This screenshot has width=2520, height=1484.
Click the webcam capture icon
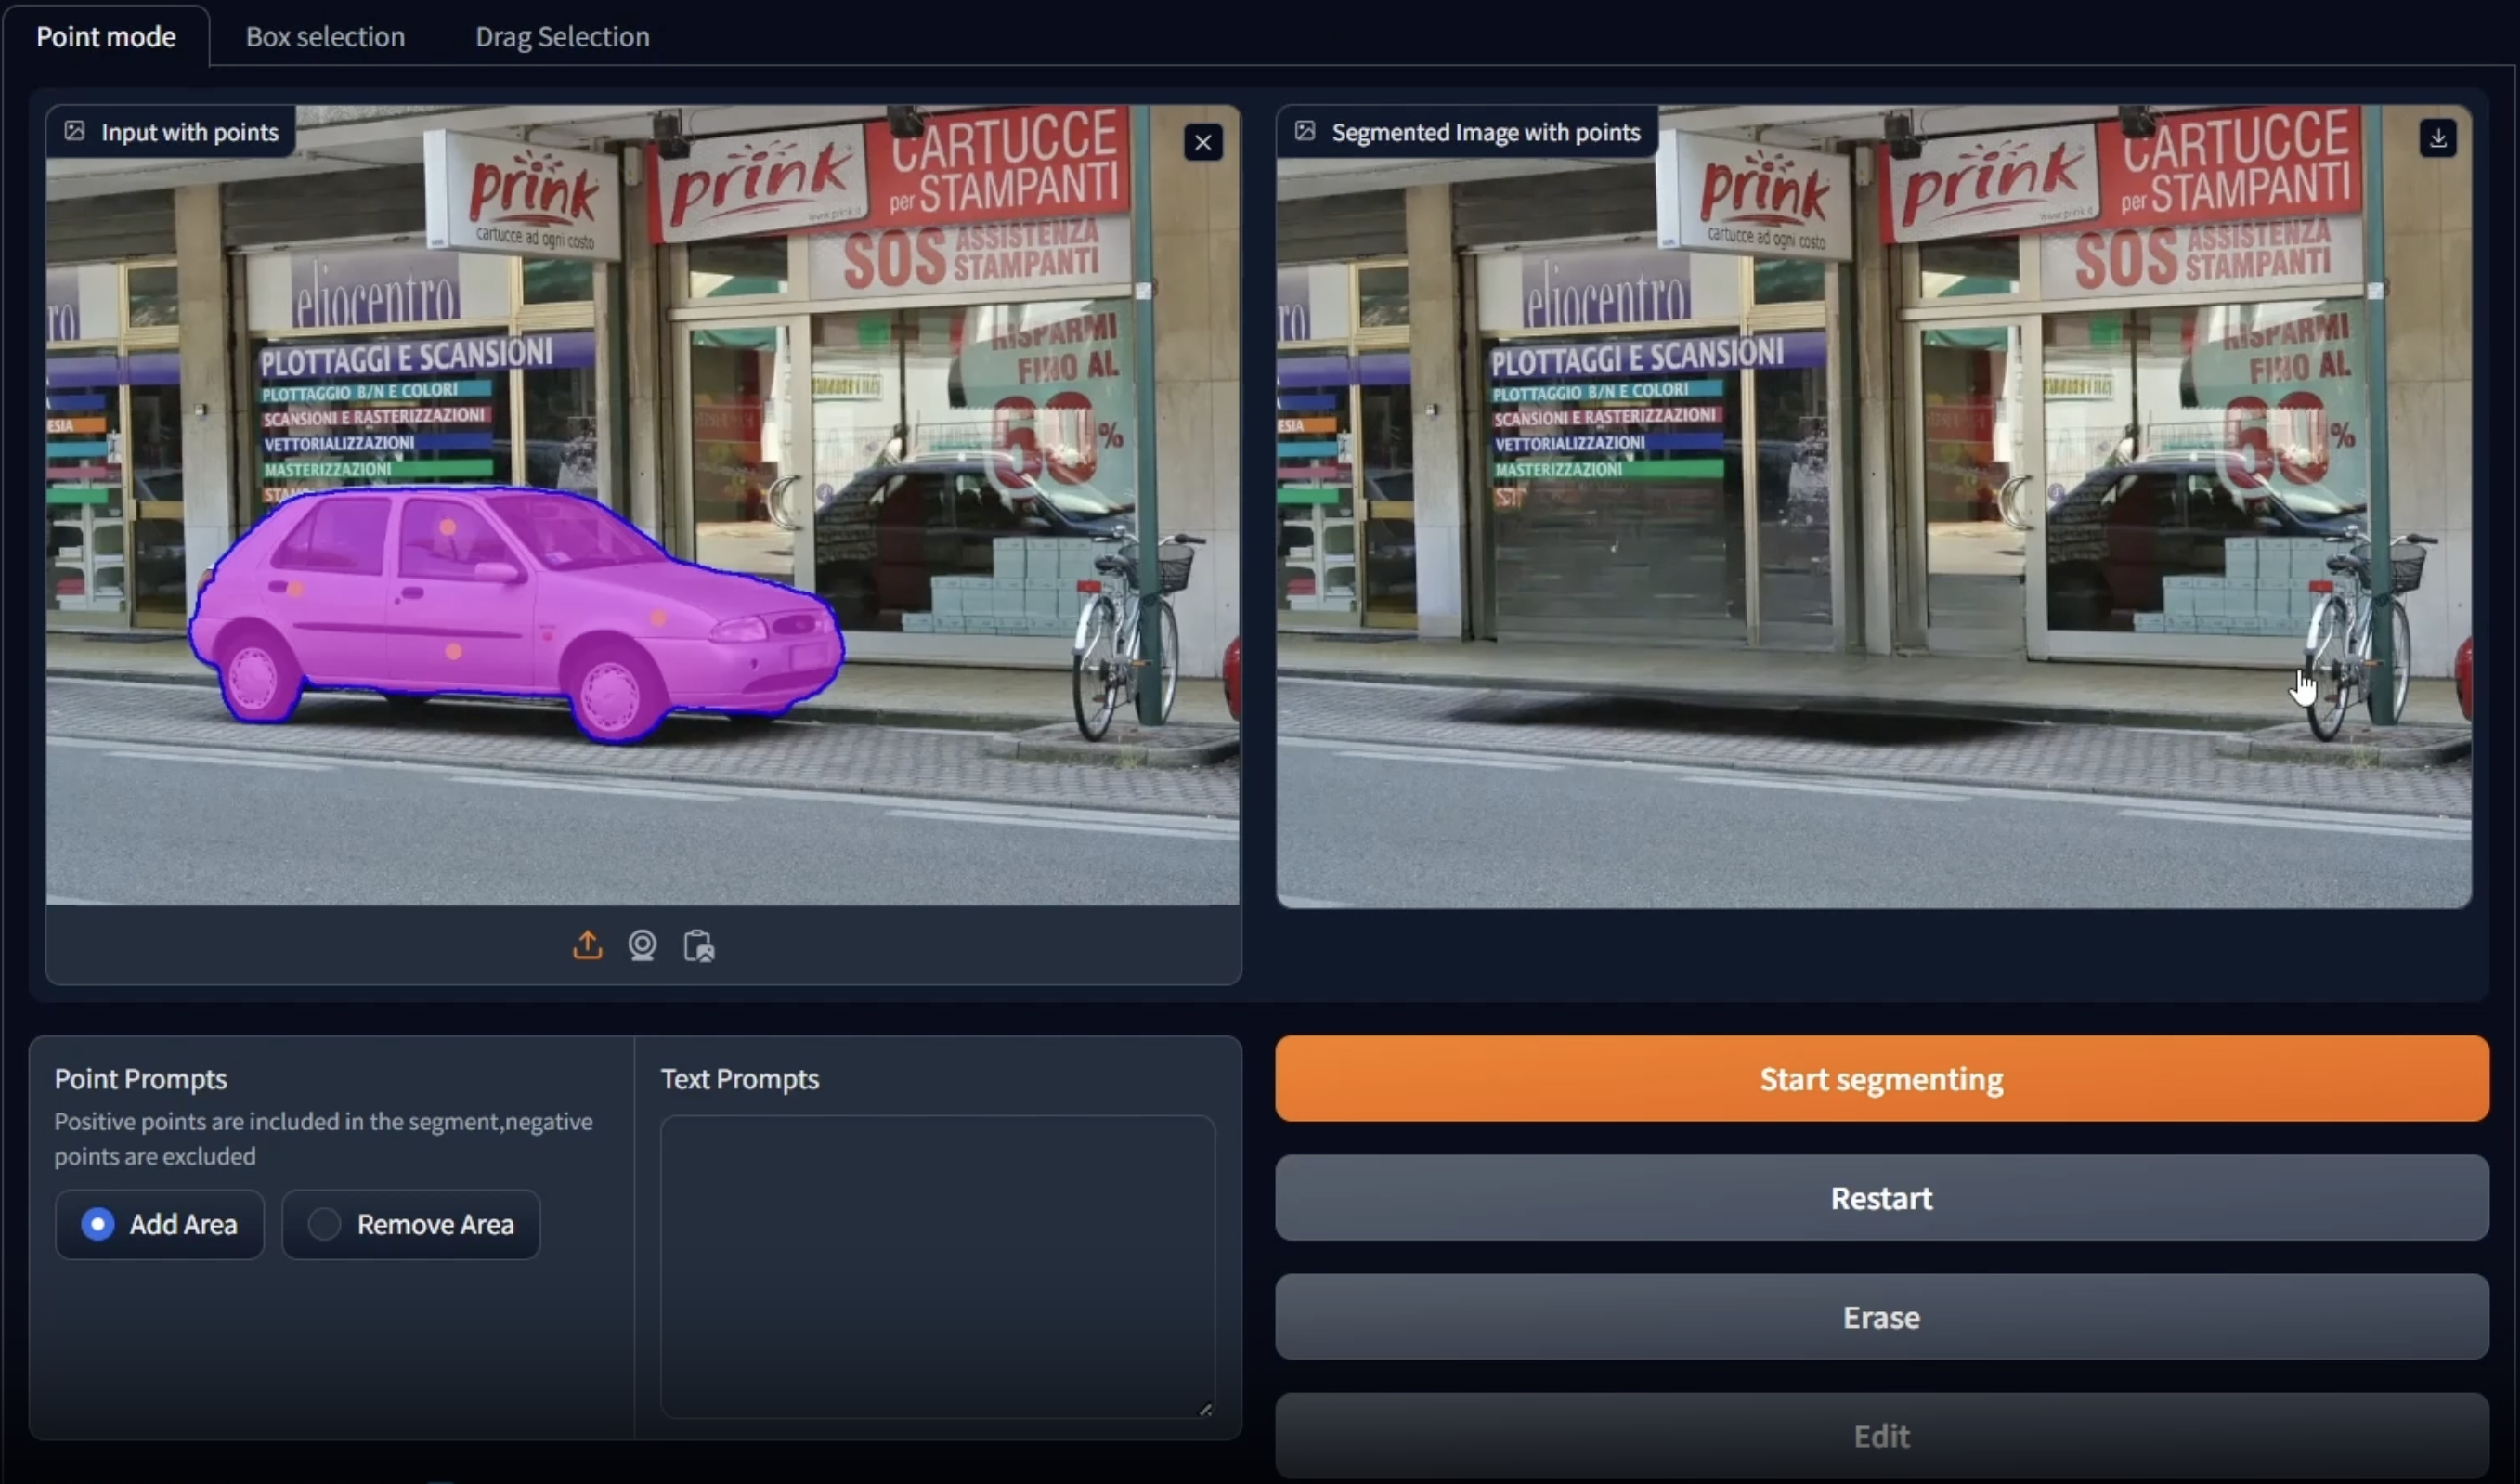coord(642,945)
